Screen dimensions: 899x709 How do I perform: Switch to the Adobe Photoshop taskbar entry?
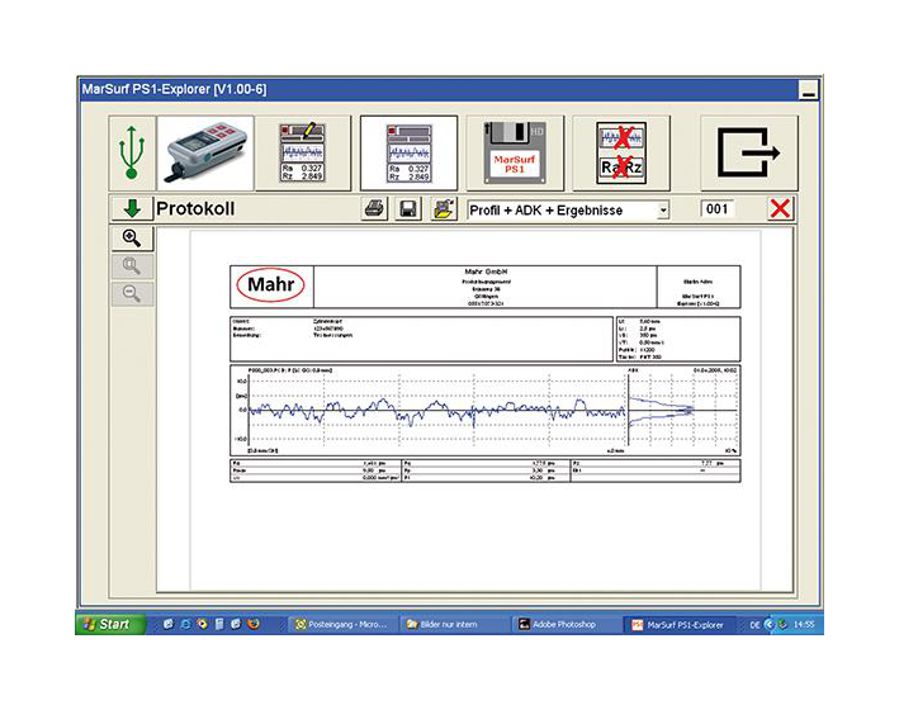click(560, 624)
